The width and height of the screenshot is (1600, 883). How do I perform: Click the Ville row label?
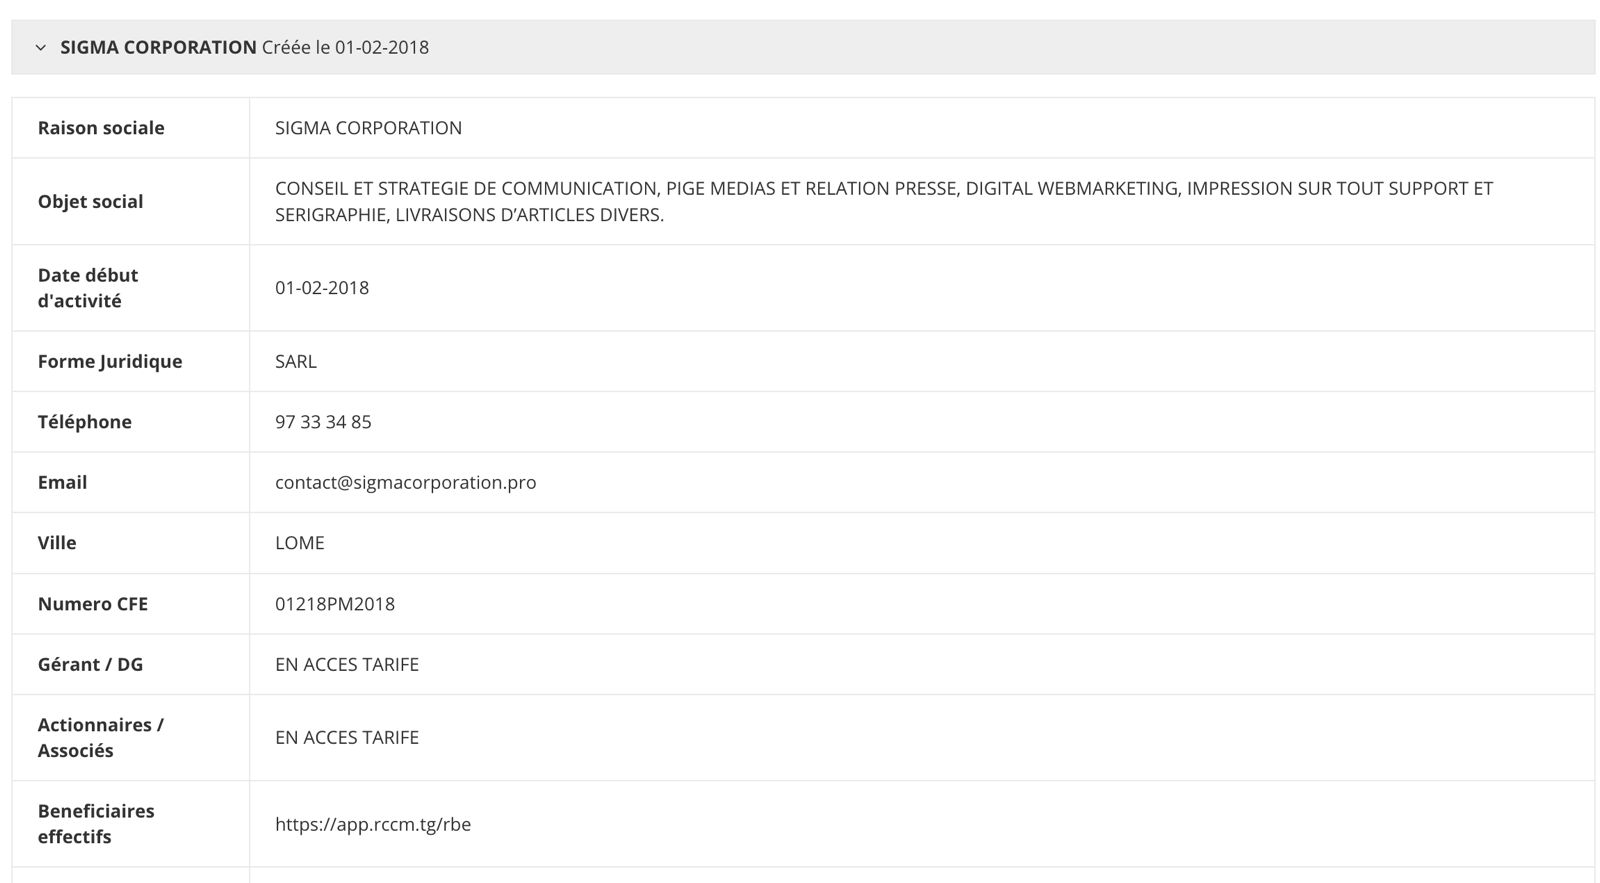pyautogui.click(x=57, y=543)
